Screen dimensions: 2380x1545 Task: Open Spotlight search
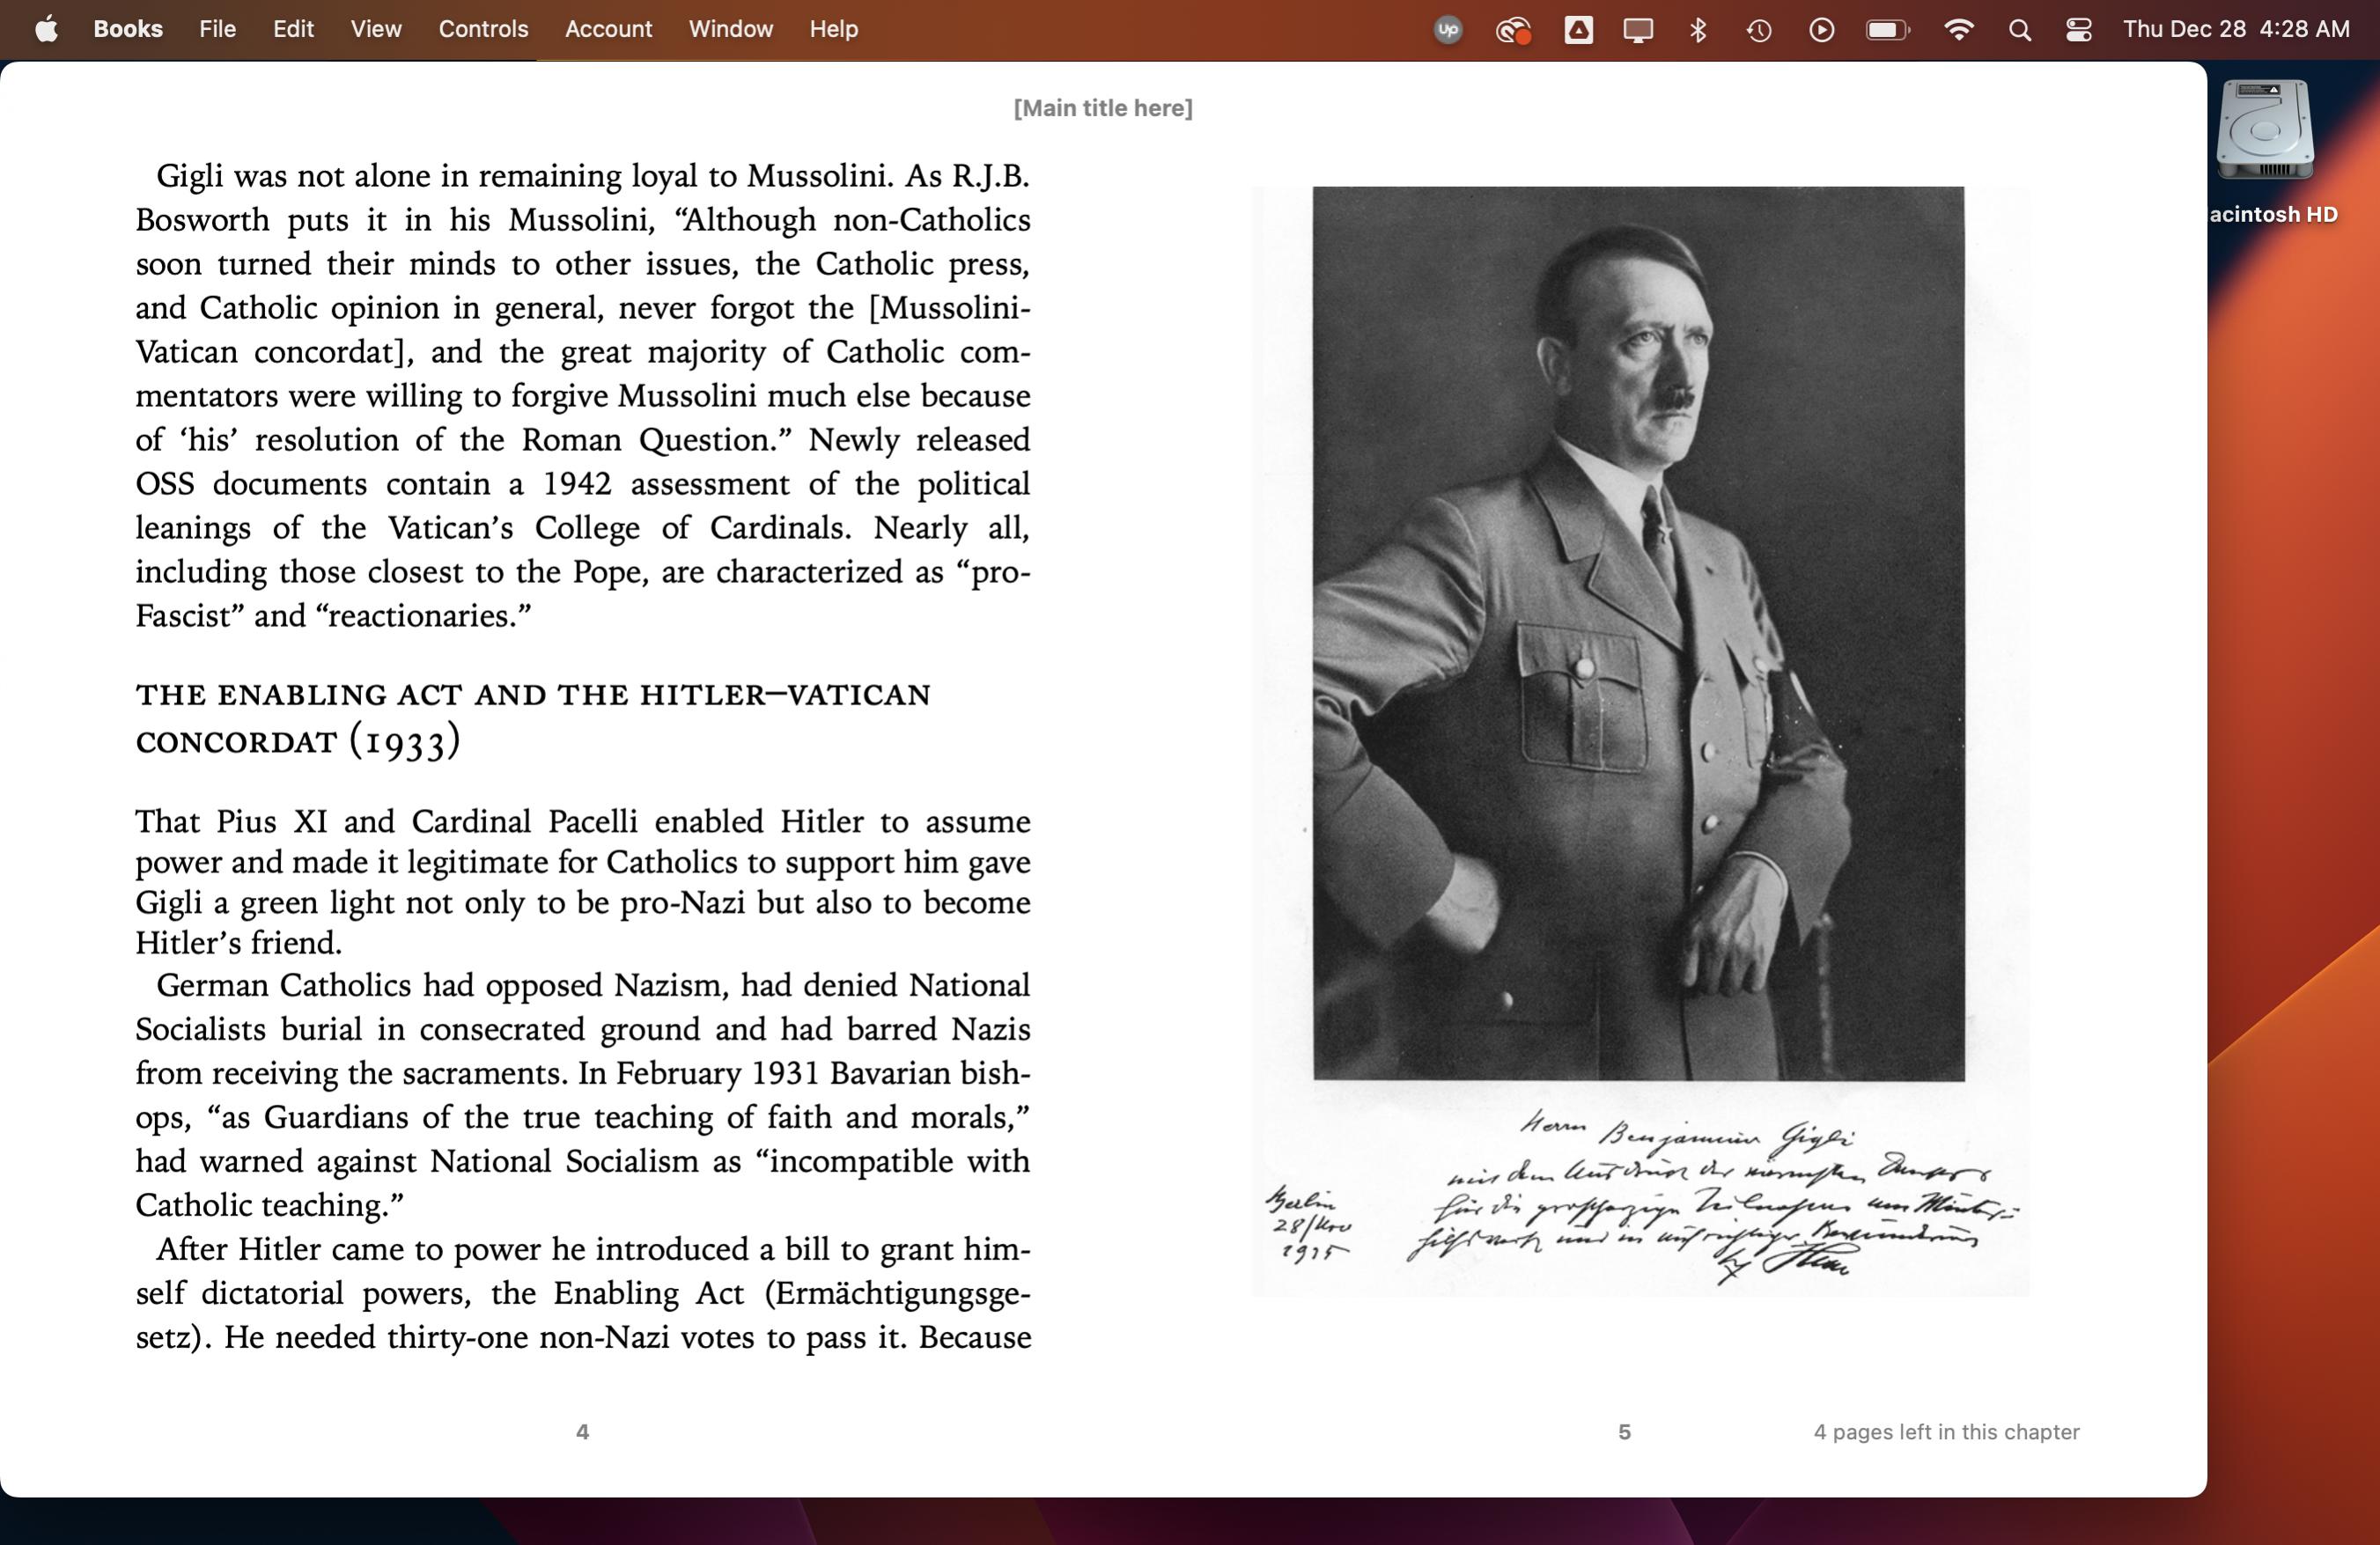click(x=2019, y=30)
